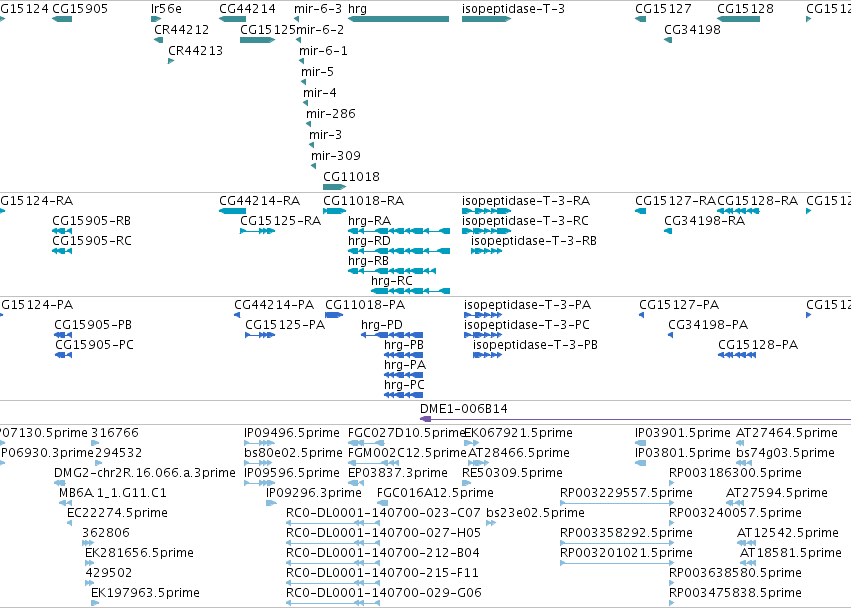Select the EP03837.3prime EST label
The height and width of the screenshot is (608, 851).
point(398,473)
